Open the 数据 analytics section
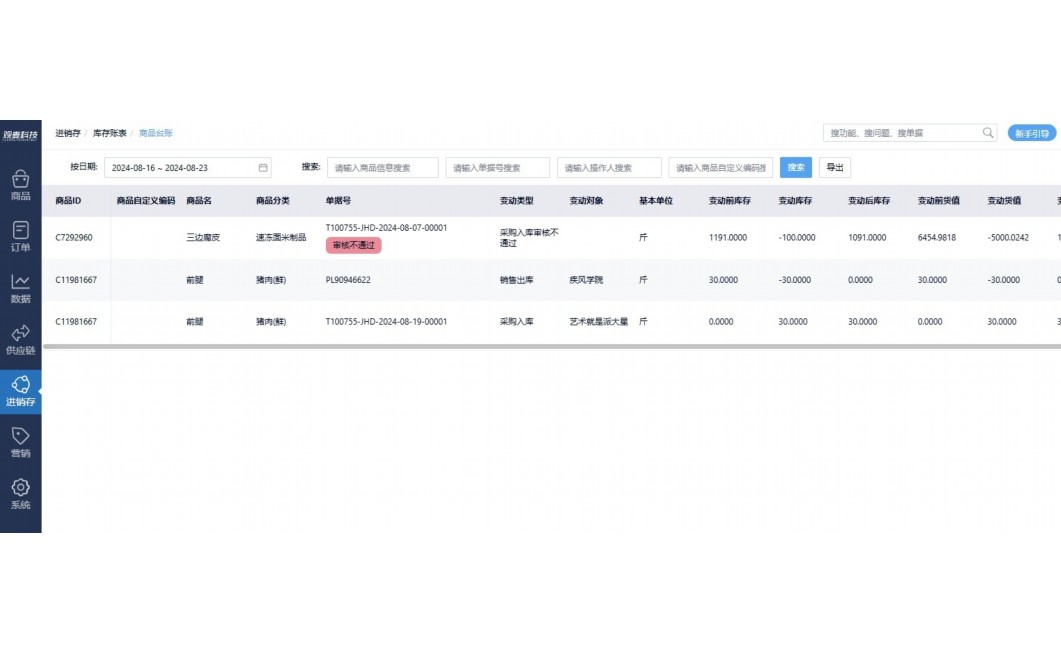Viewport: 1061px width, 653px height. 20,288
